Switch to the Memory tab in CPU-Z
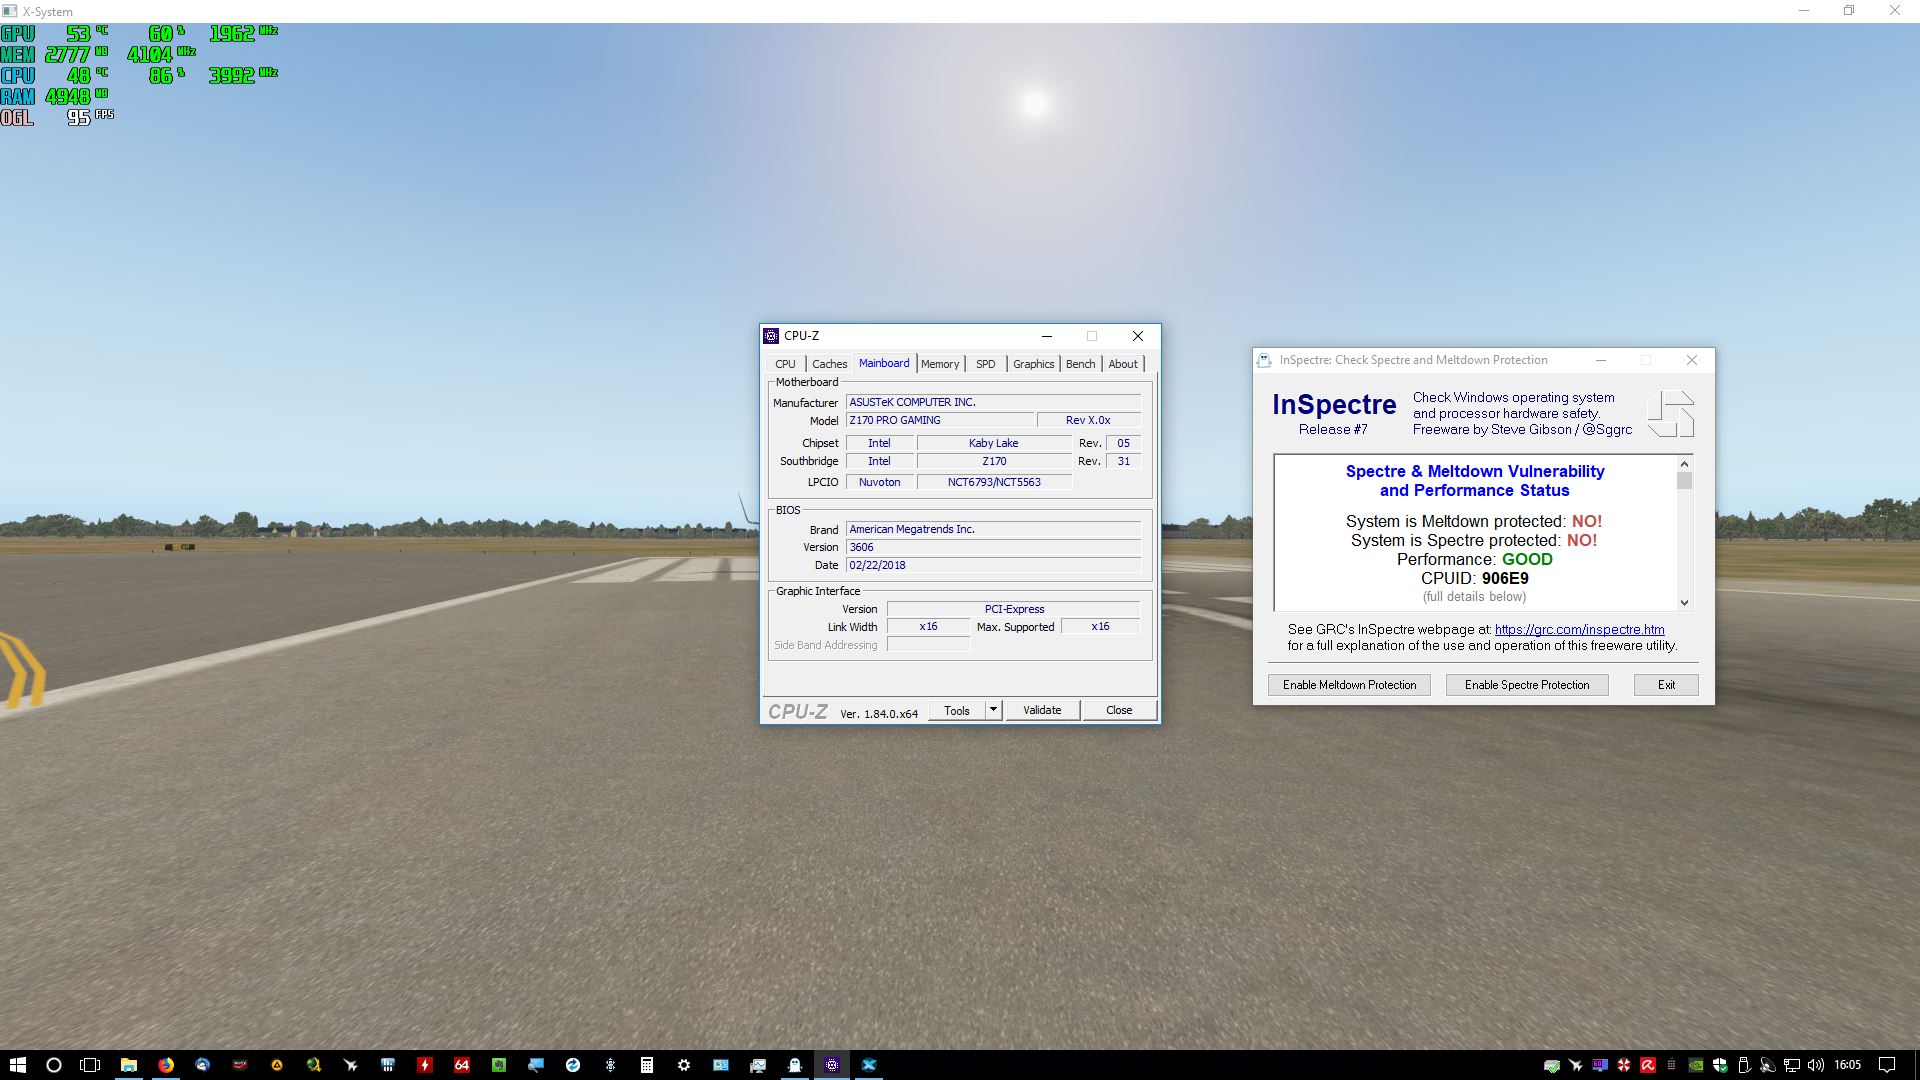Image resolution: width=1920 pixels, height=1080 pixels. 939,364
